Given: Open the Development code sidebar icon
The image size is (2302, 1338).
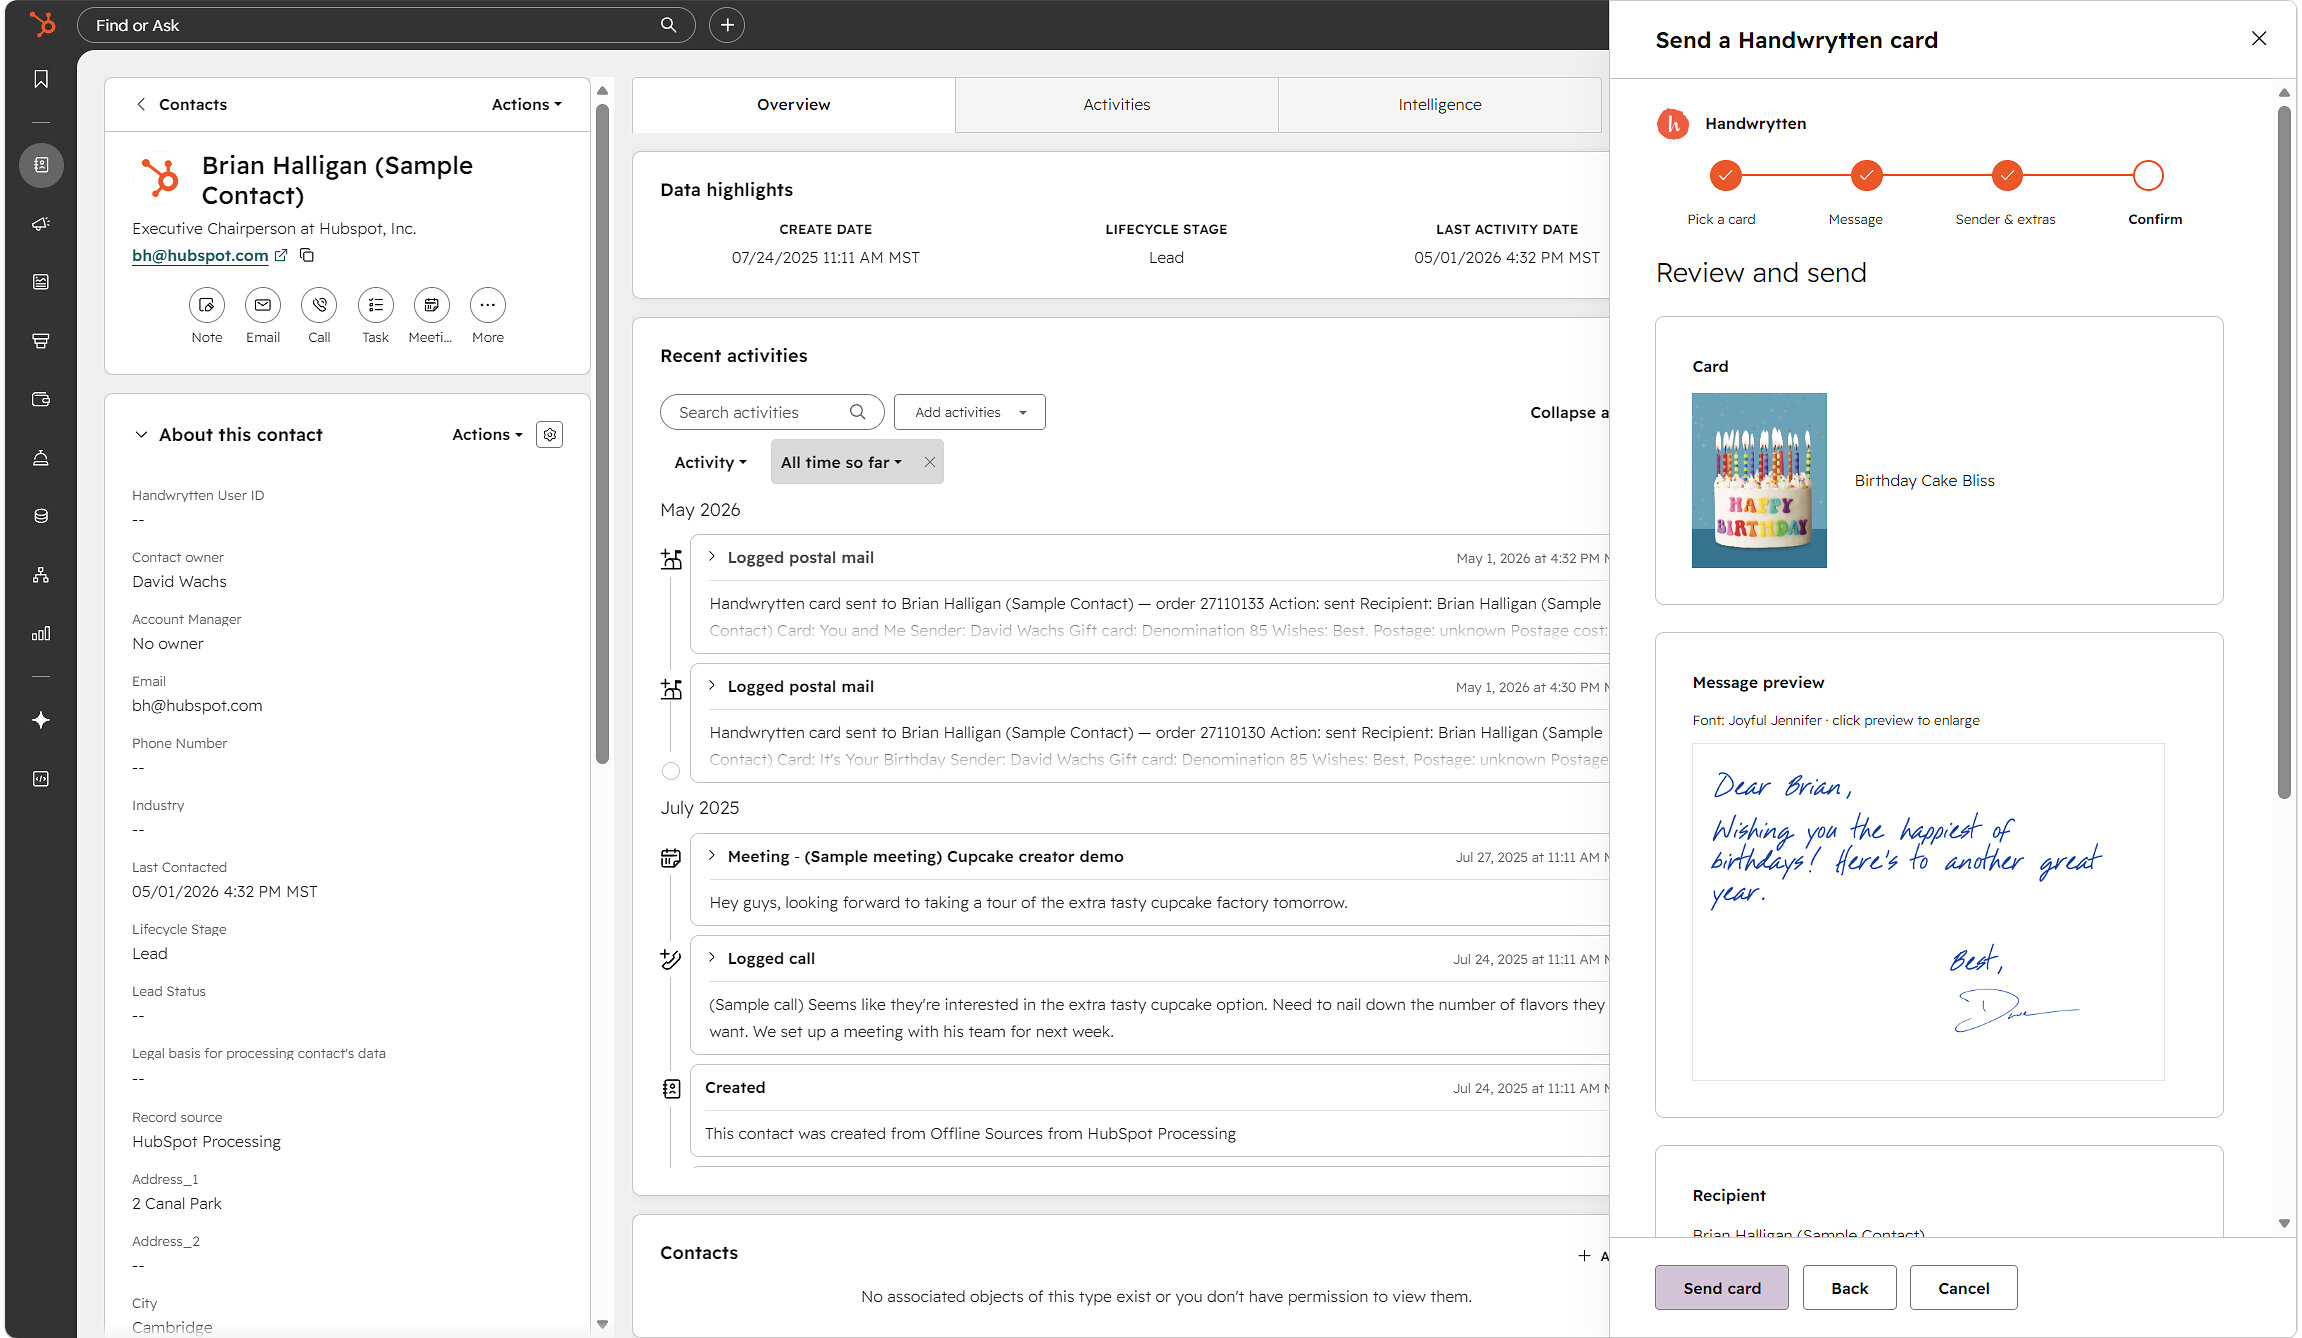Looking at the screenshot, I should [x=41, y=779].
